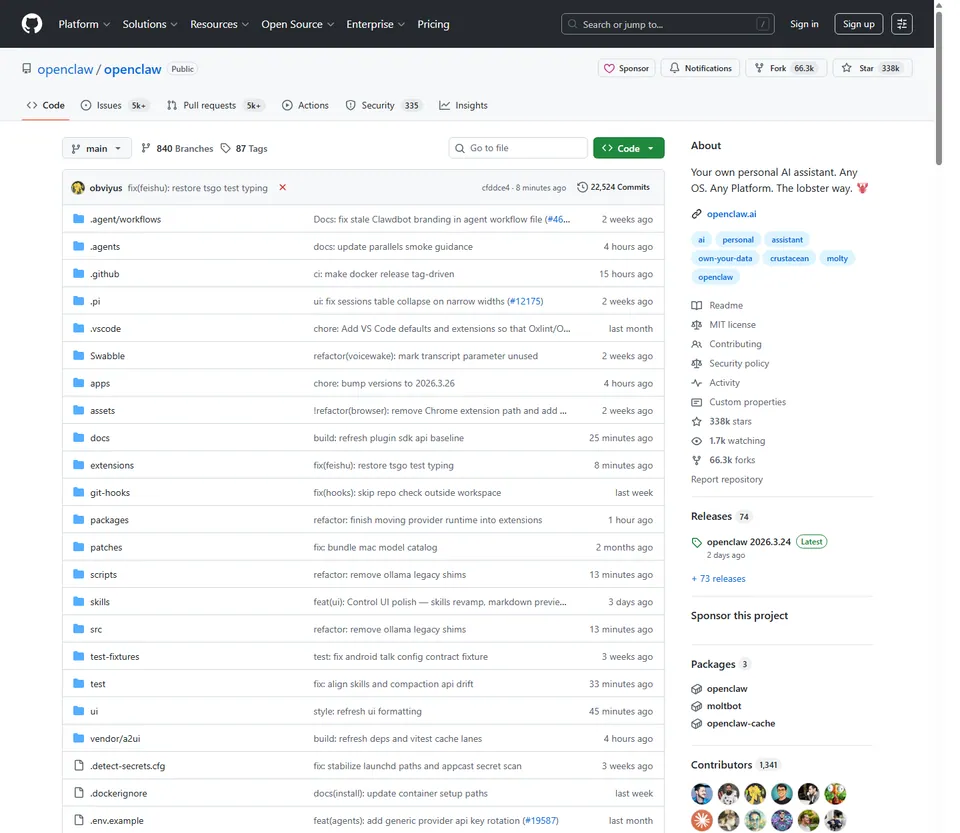Open the .detect-secrets.cfg file
960x833 pixels.
pyautogui.click(x=127, y=766)
